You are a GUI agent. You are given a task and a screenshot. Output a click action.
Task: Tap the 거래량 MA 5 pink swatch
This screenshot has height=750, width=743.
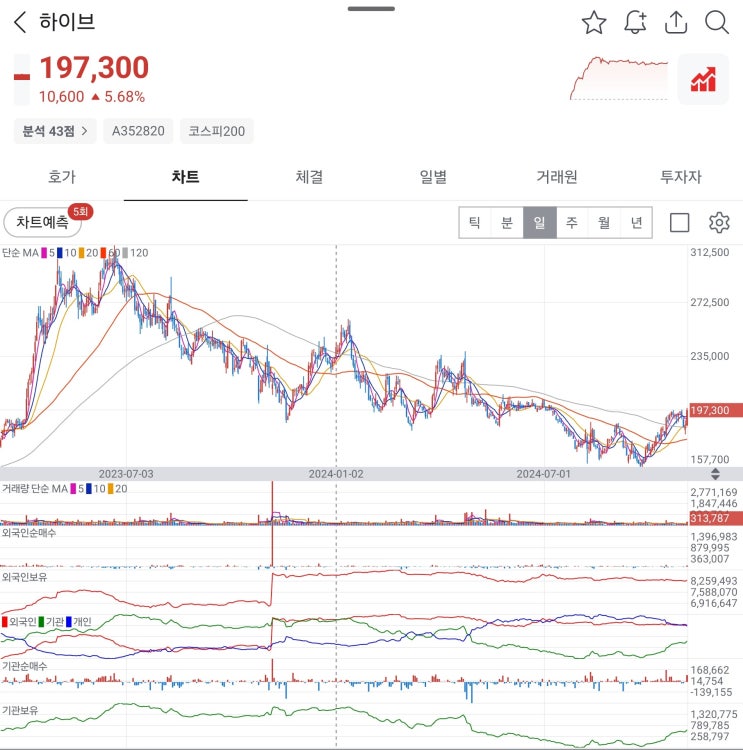[73, 488]
